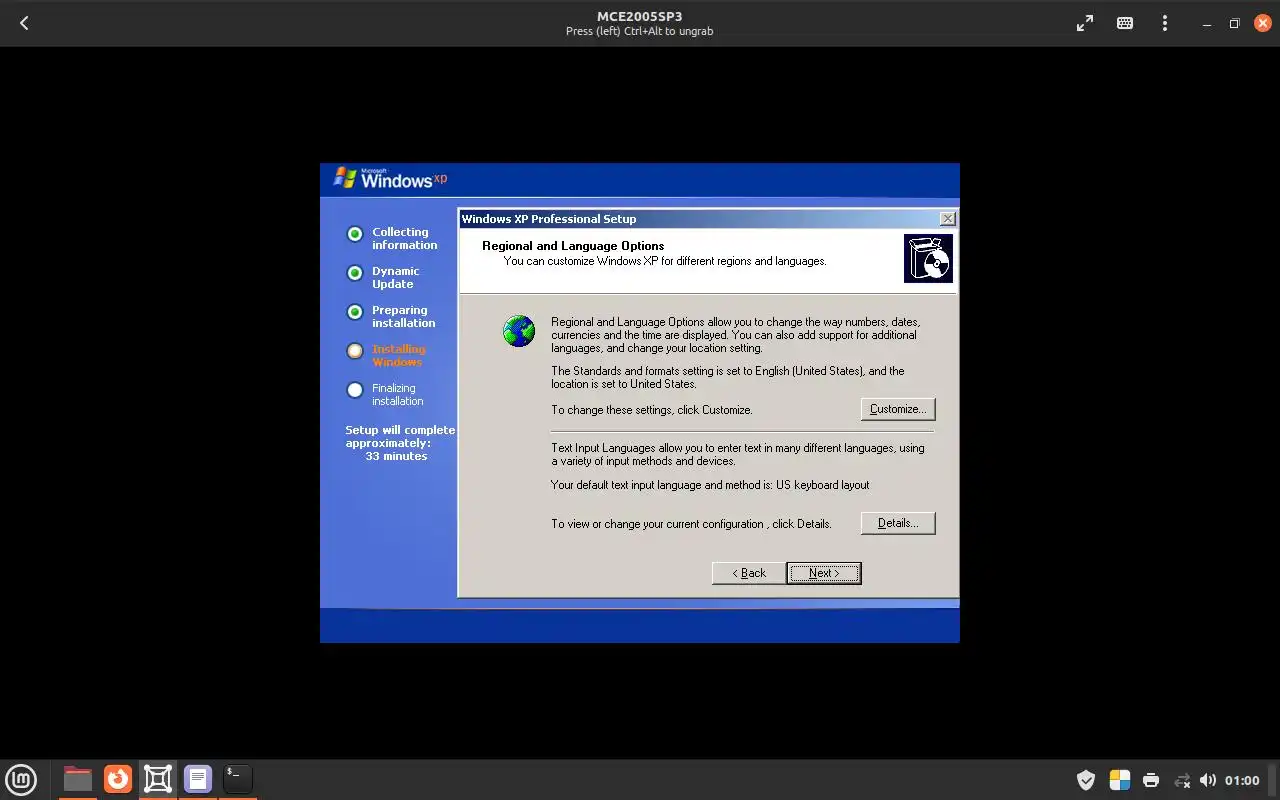Image resolution: width=1280 pixels, height=800 pixels.
Task: Open the Details... text input settings
Action: (x=898, y=523)
